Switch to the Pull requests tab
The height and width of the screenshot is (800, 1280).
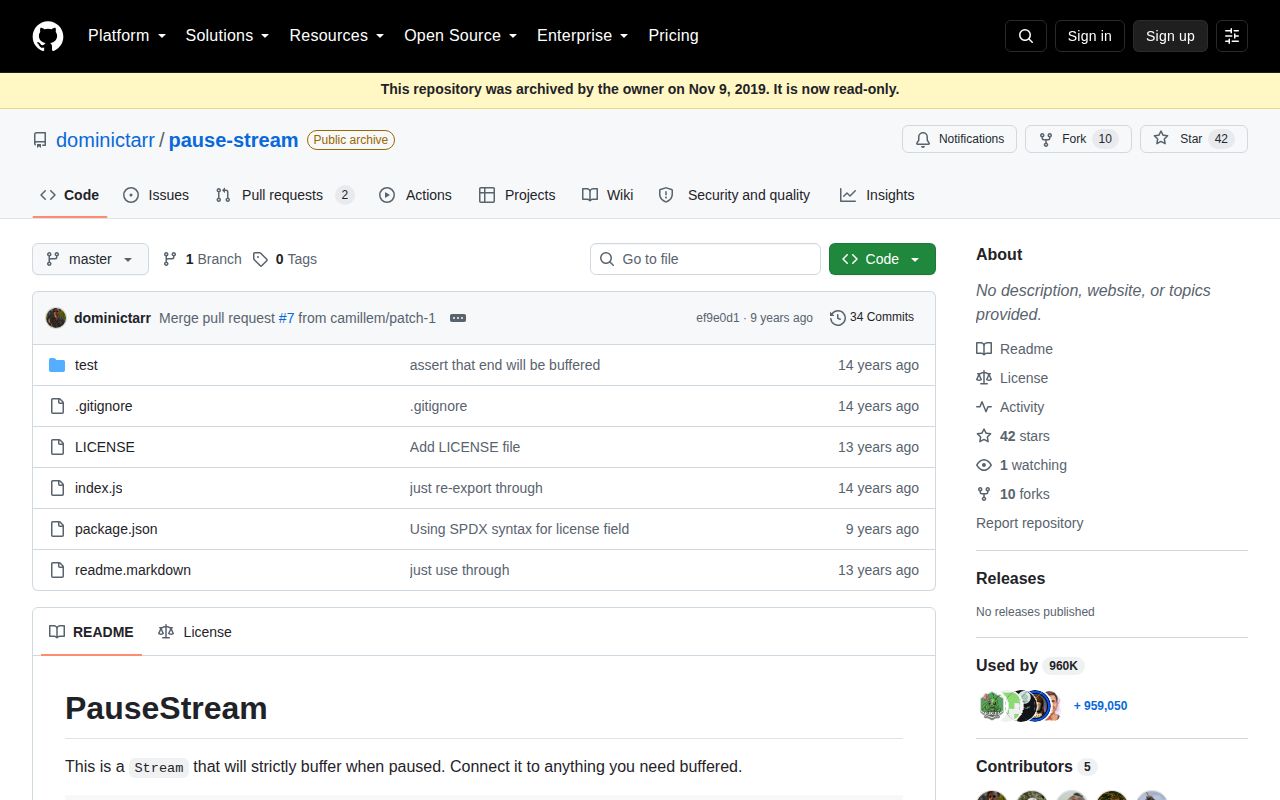[285, 195]
